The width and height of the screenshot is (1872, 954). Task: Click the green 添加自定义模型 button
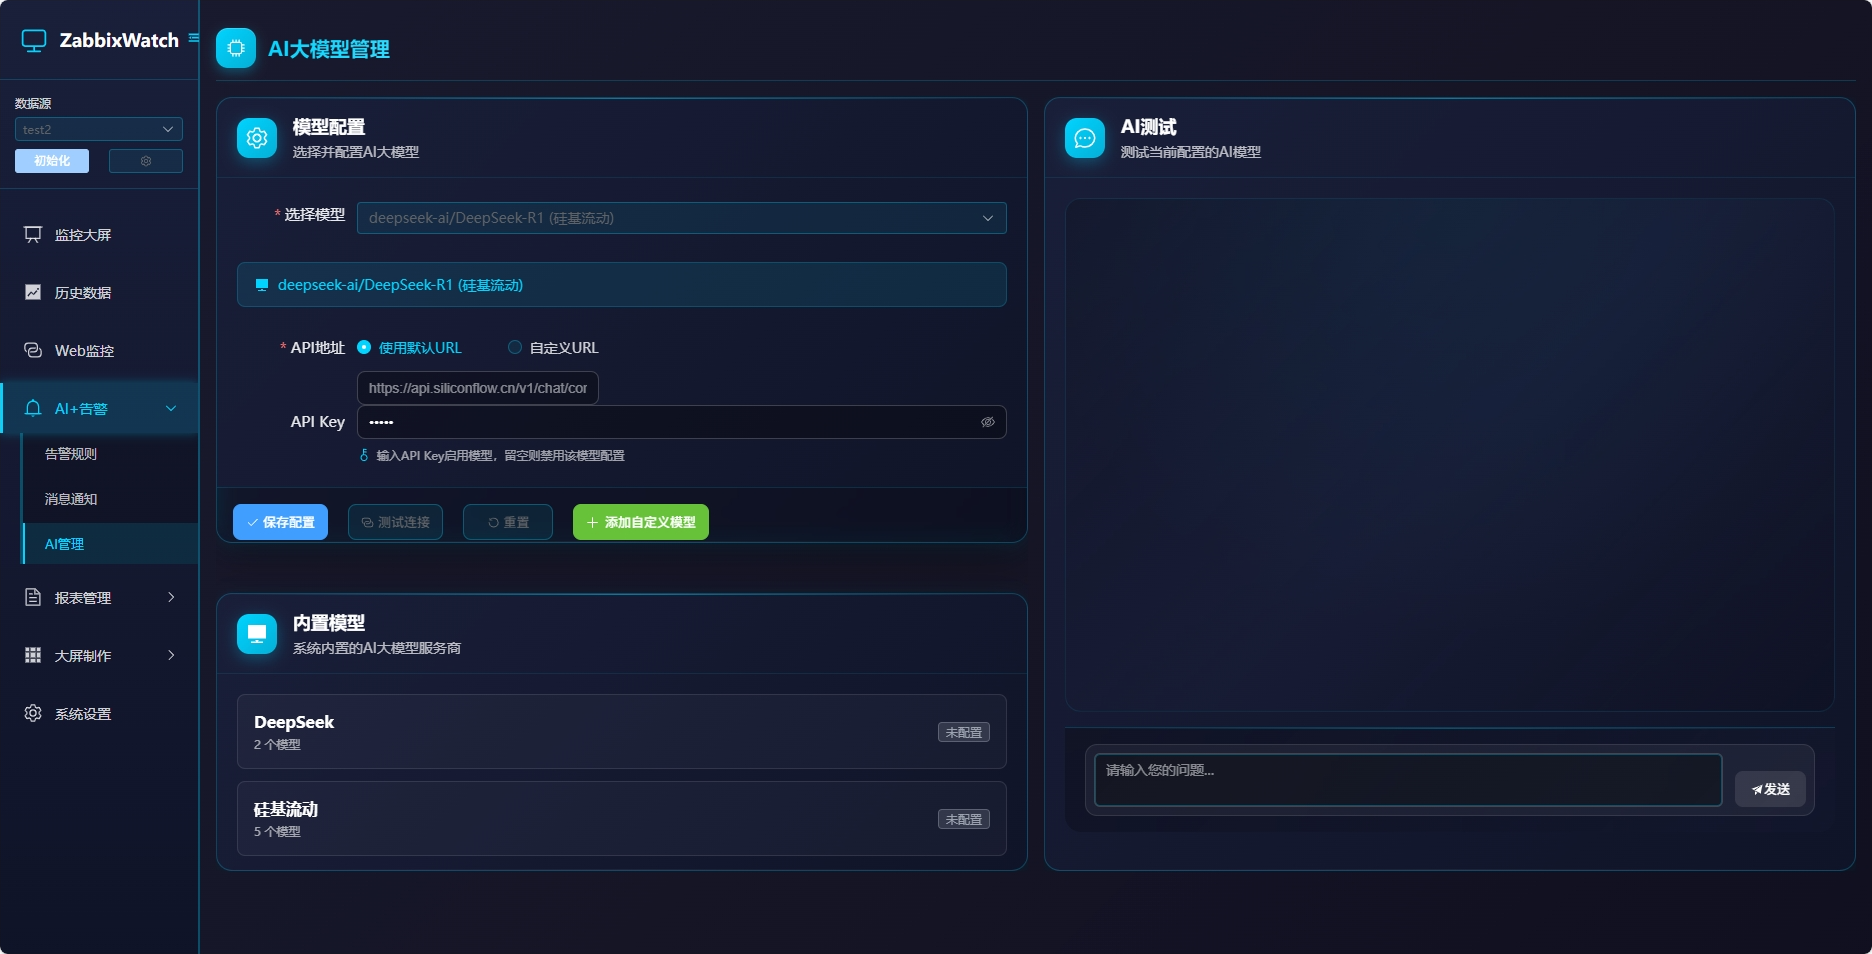point(640,522)
